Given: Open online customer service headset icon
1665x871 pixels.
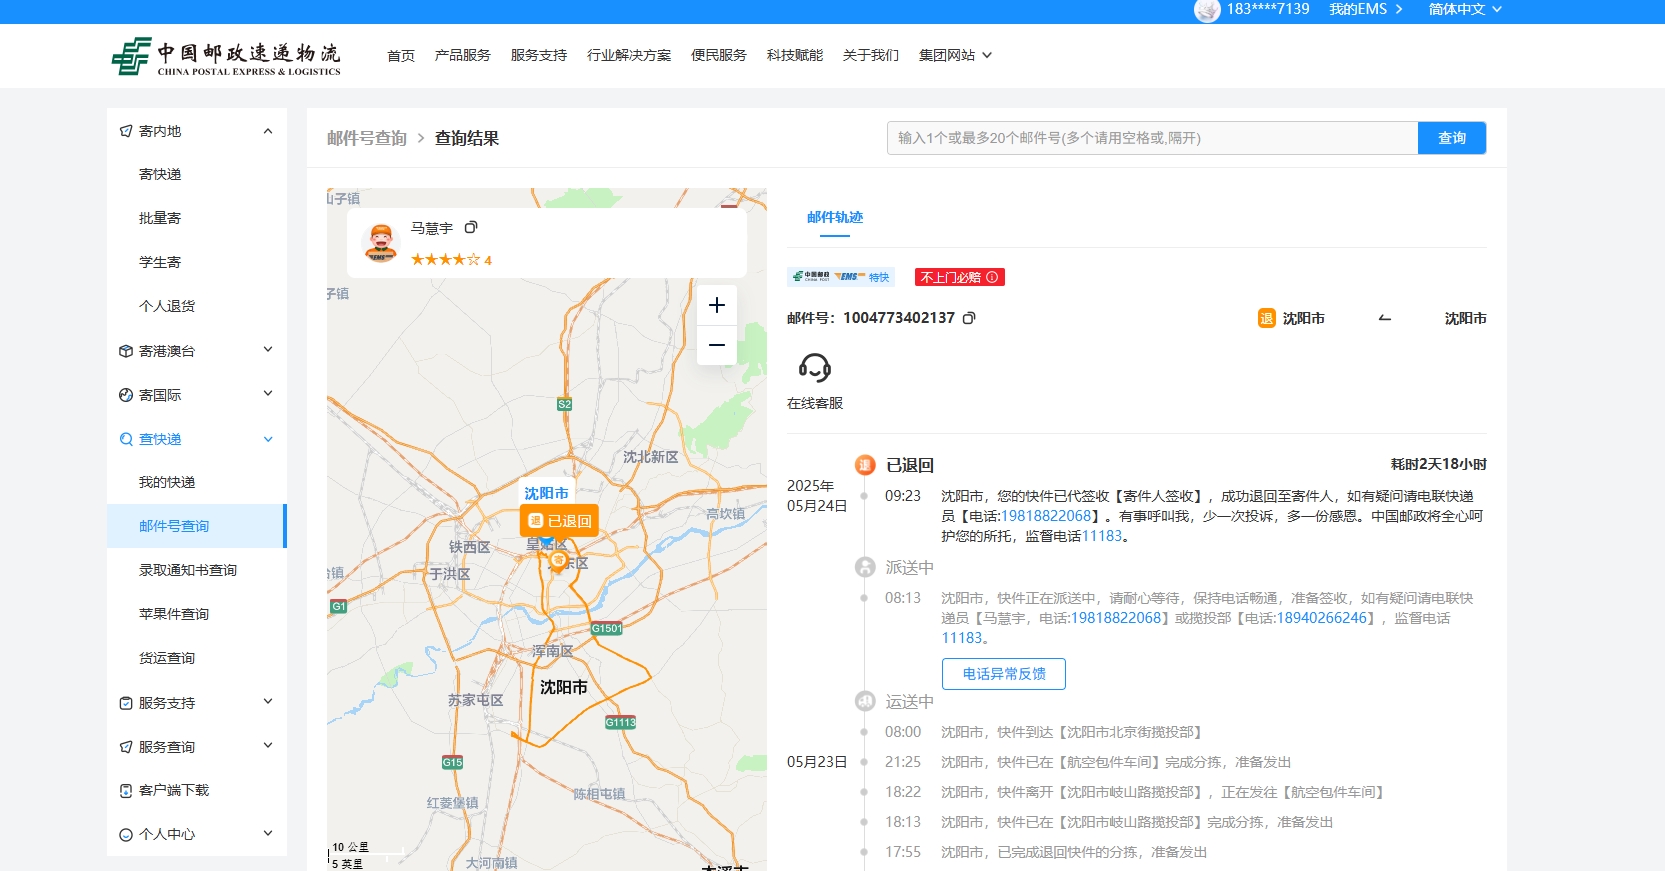Looking at the screenshot, I should coord(815,368).
